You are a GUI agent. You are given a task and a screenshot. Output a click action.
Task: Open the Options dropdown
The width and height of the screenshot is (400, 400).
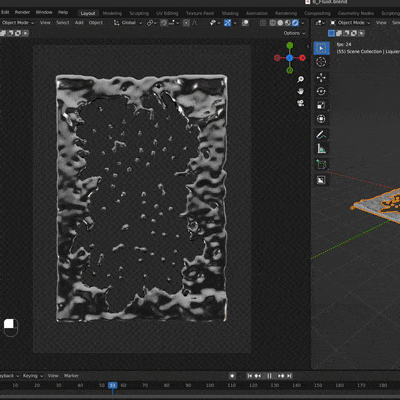tap(294, 33)
